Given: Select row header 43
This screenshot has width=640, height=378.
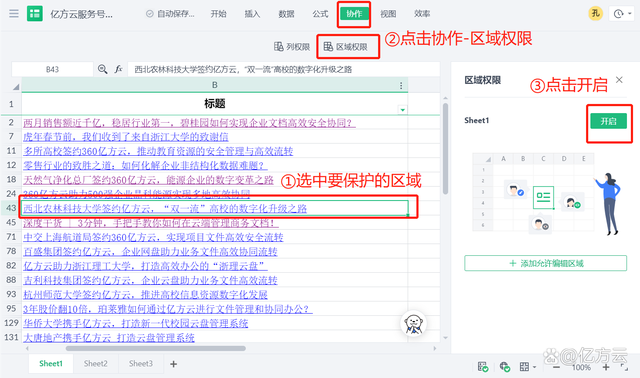Looking at the screenshot, I should (x=11, y=208).
